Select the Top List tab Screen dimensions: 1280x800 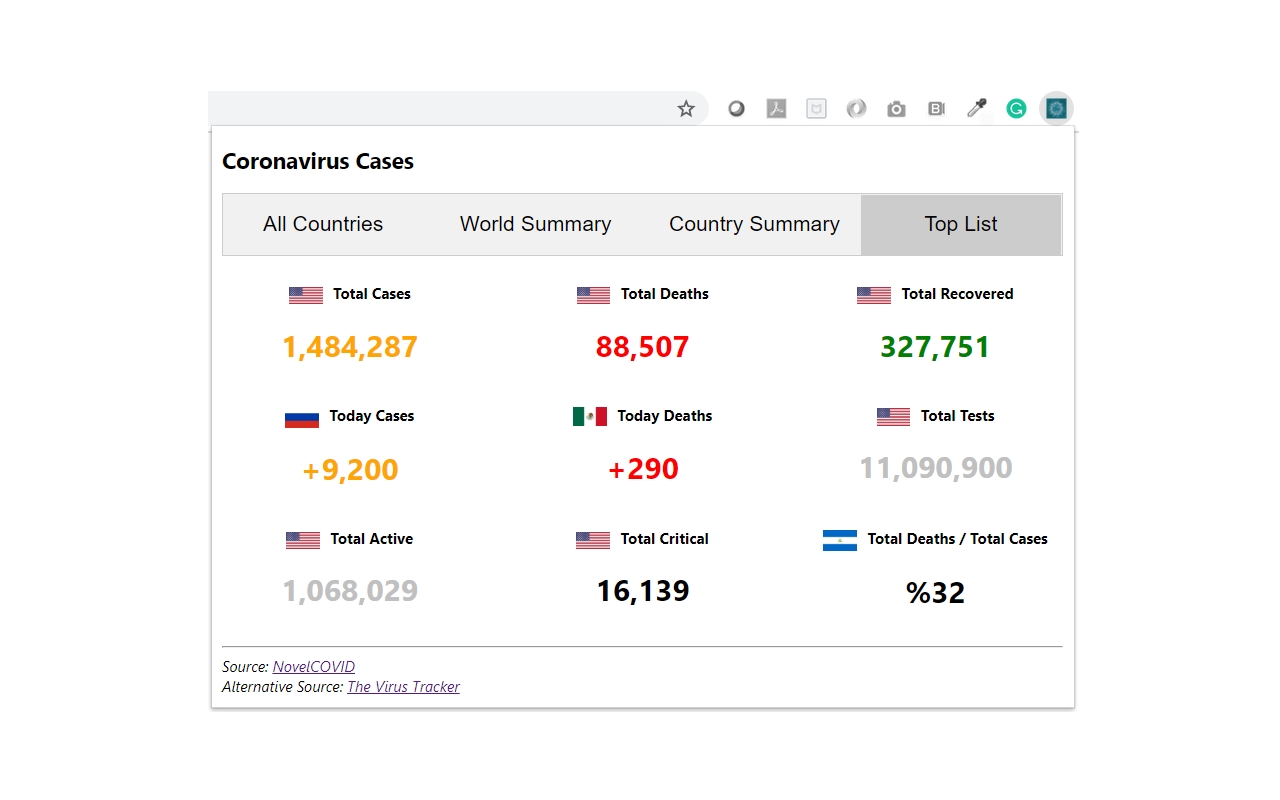click(x=961, y=224)
